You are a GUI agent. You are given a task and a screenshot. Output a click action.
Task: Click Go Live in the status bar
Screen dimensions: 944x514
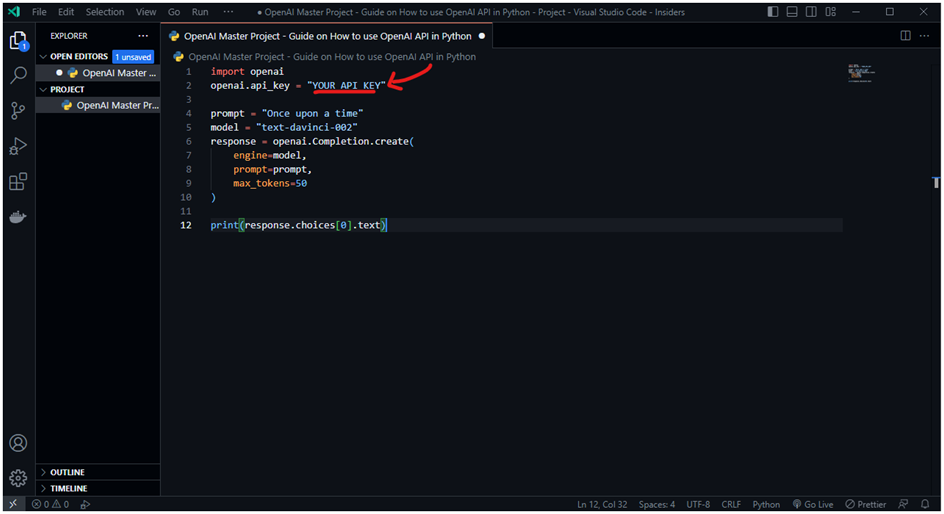(x=813, y=504)
